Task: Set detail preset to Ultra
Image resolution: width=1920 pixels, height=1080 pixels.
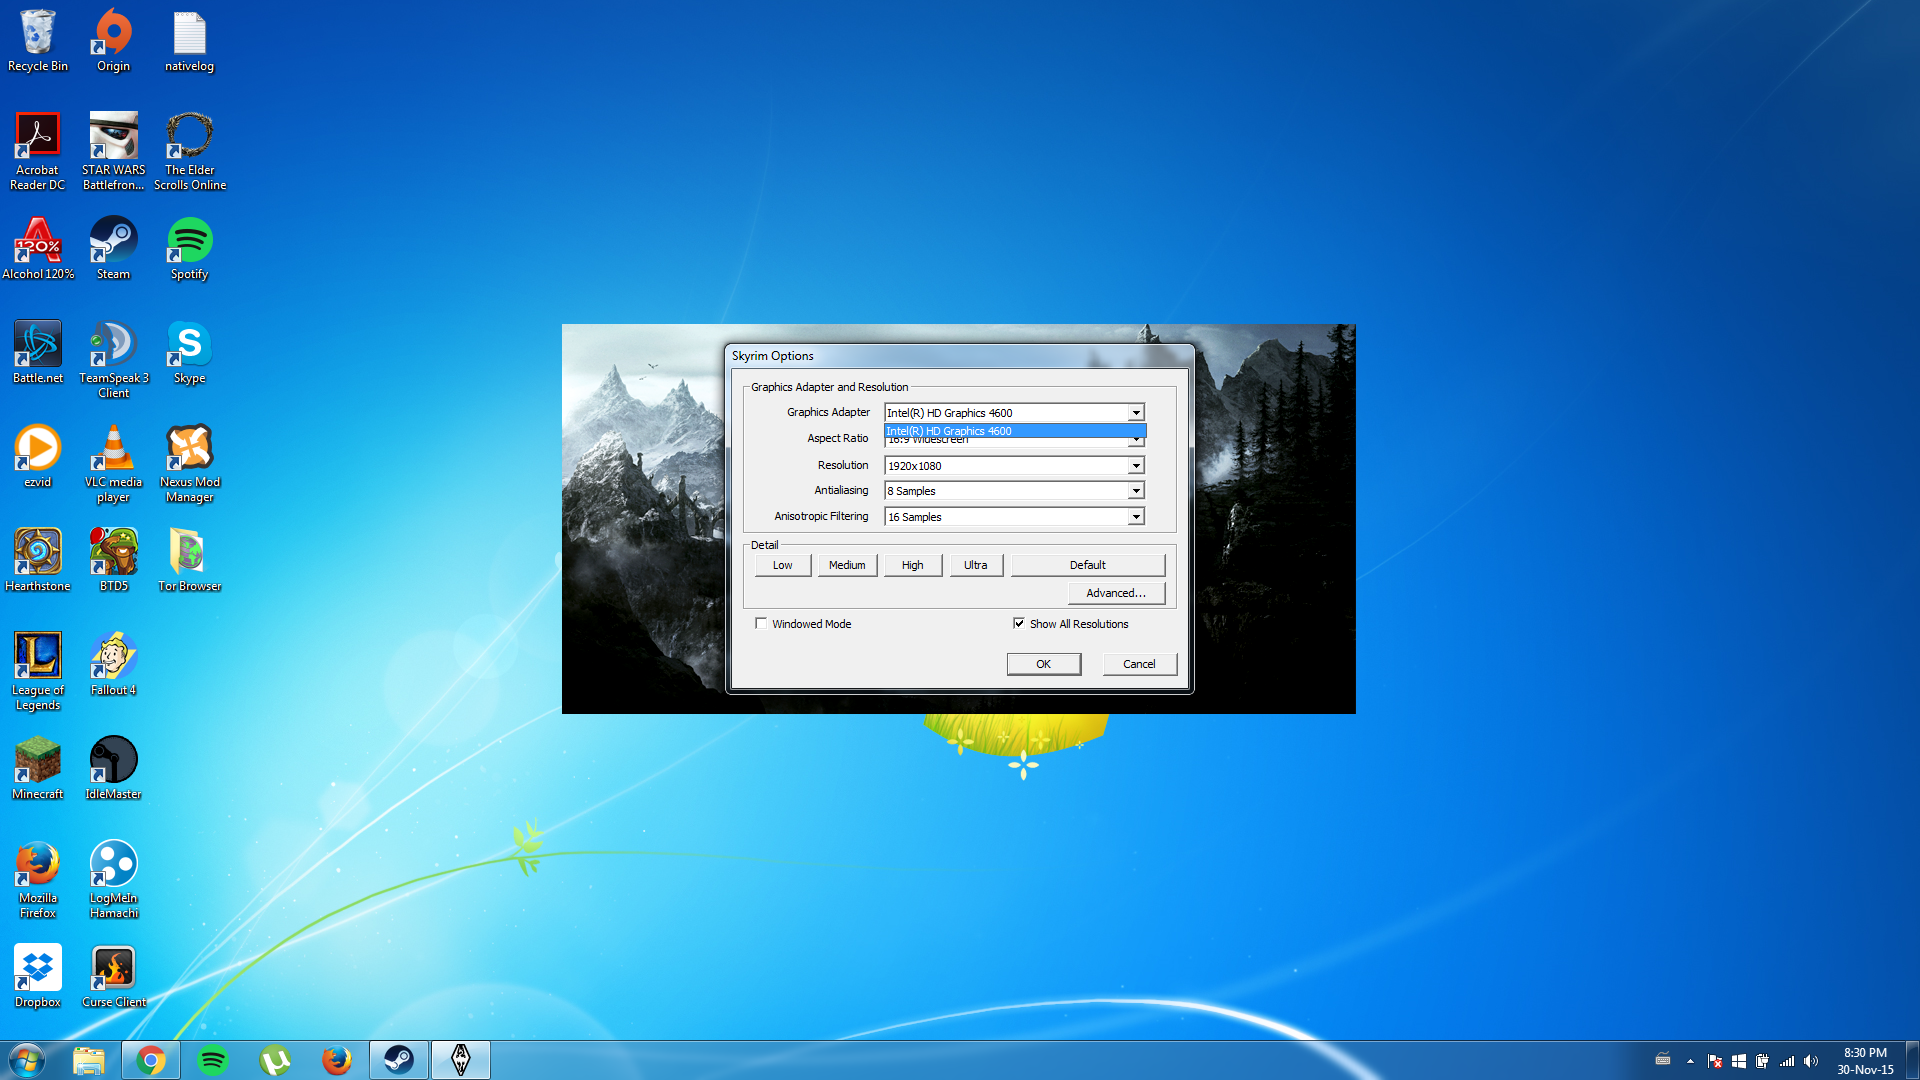Action: pyautogui.click(x=975, y=565)
